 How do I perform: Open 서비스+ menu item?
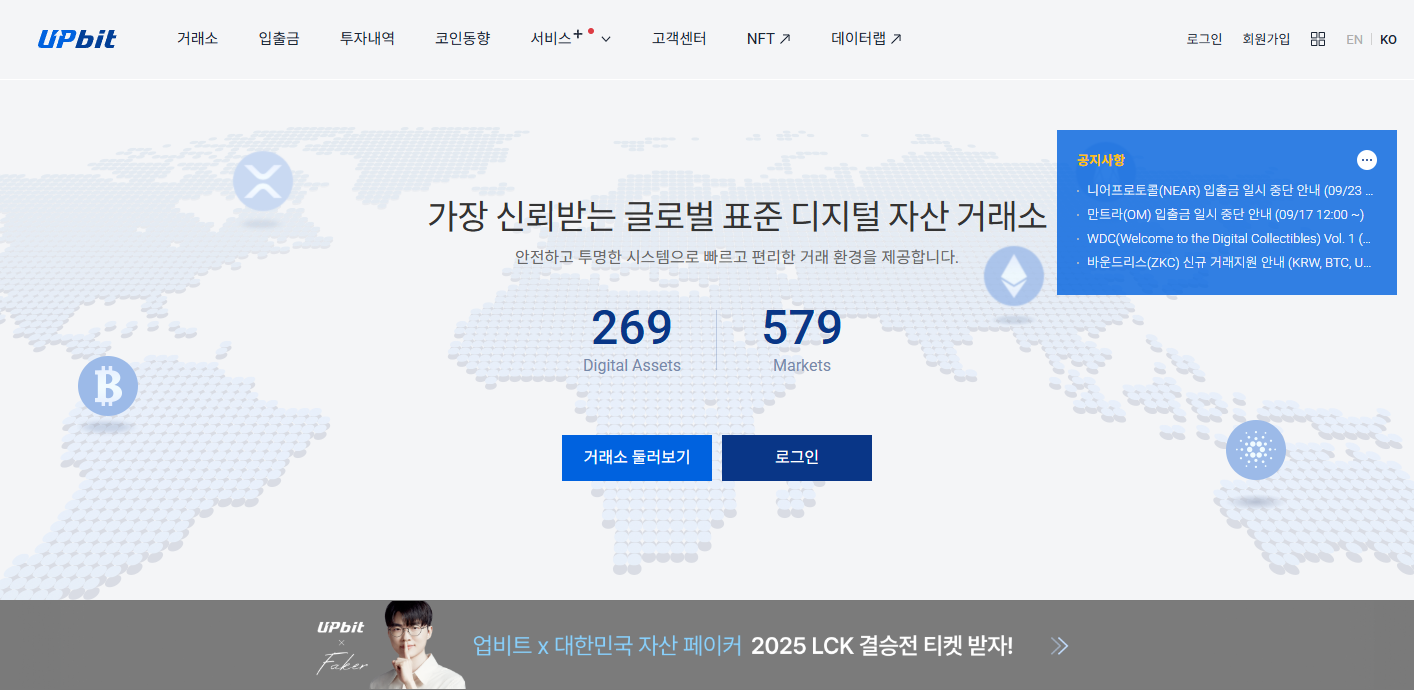click(557, 38)
